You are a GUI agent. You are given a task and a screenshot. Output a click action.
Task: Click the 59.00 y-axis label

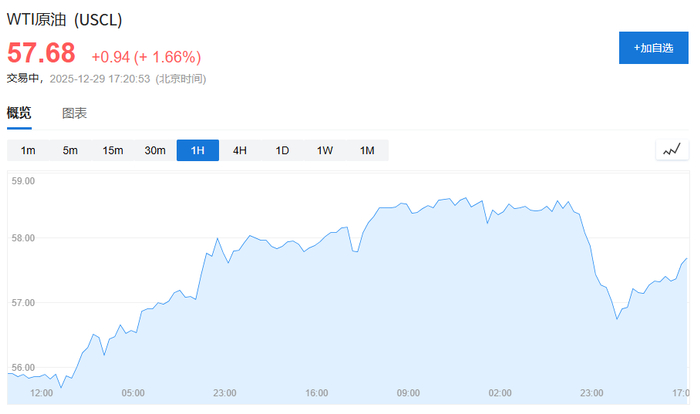pyautogui.click(x=23, y=182)
